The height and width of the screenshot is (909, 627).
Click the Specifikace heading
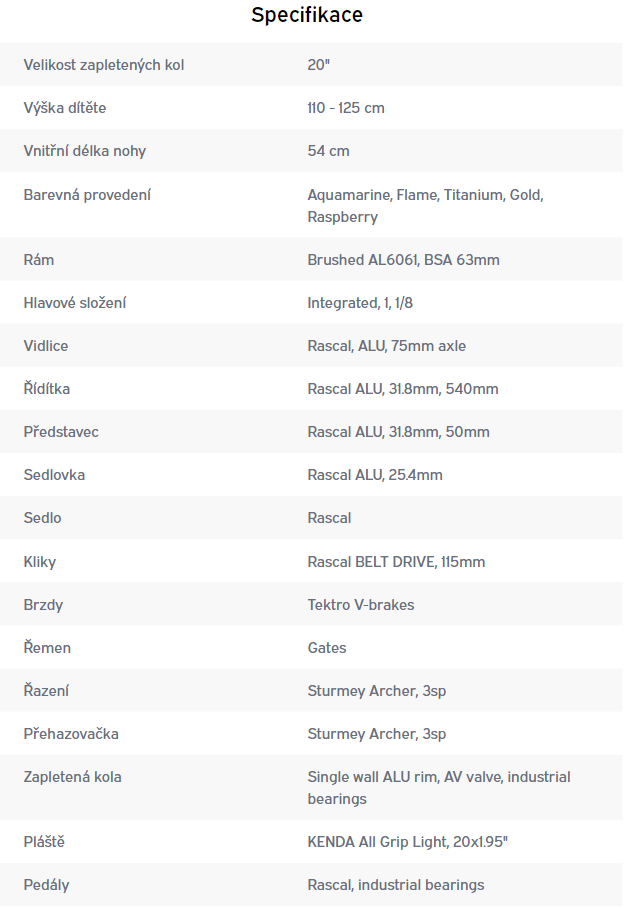(307, 15)
